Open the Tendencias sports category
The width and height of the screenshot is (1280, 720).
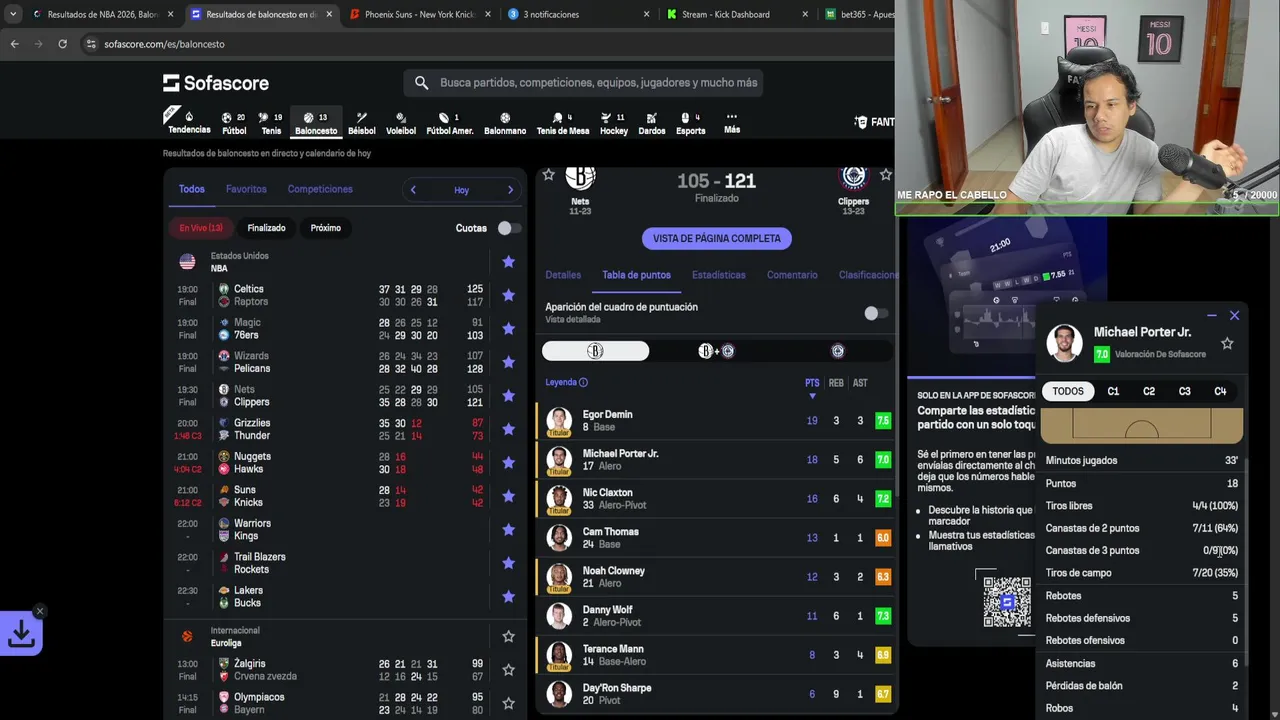189,122
